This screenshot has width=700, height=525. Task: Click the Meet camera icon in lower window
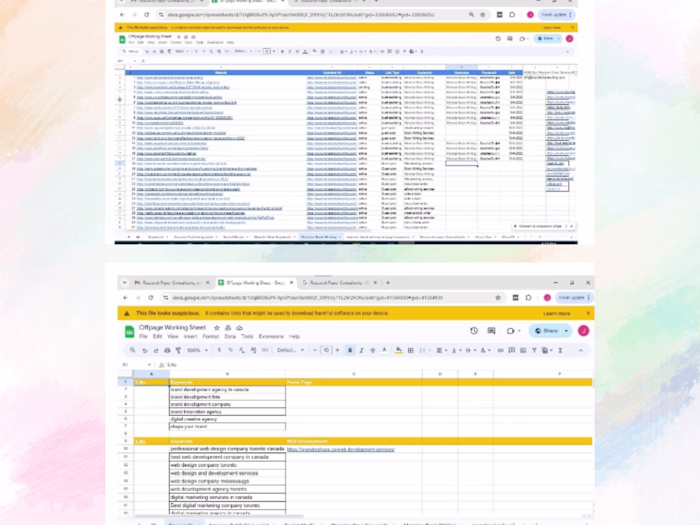pos(511,331)
